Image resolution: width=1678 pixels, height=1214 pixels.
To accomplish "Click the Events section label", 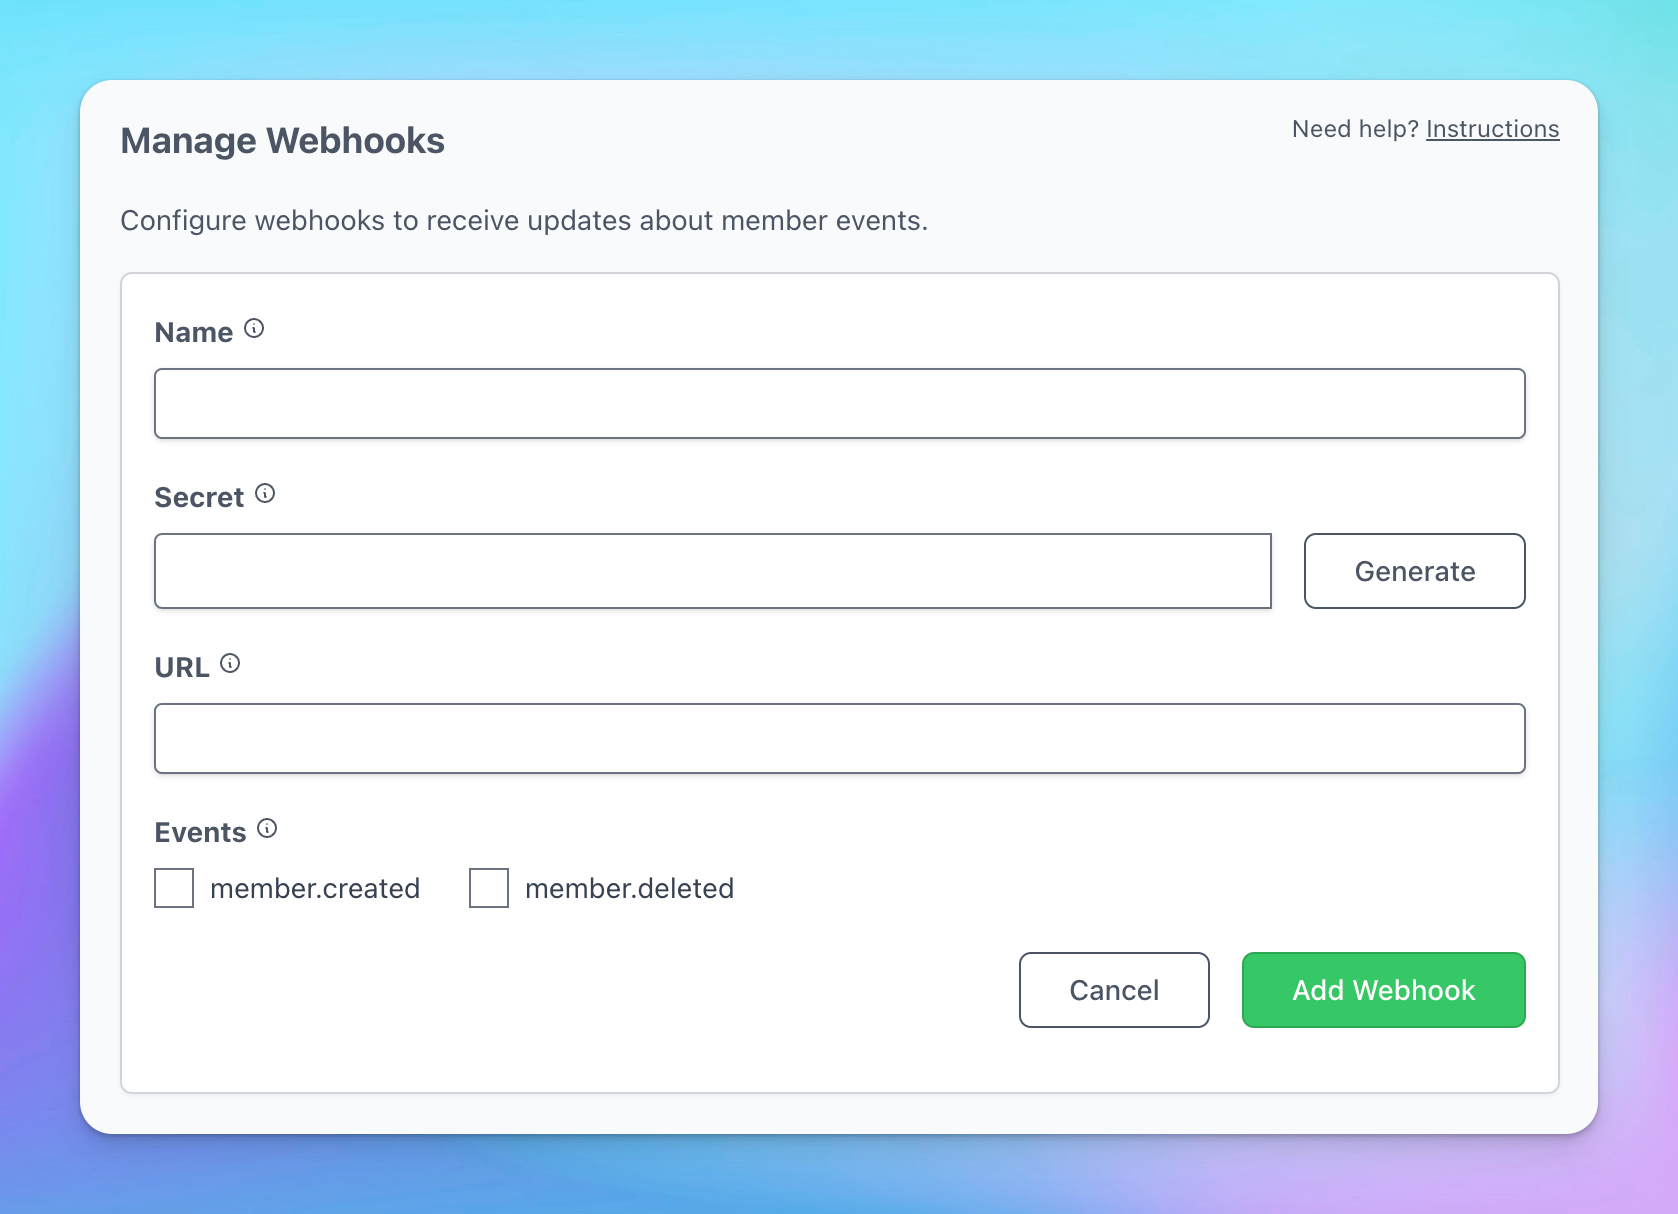I will 200,833.
